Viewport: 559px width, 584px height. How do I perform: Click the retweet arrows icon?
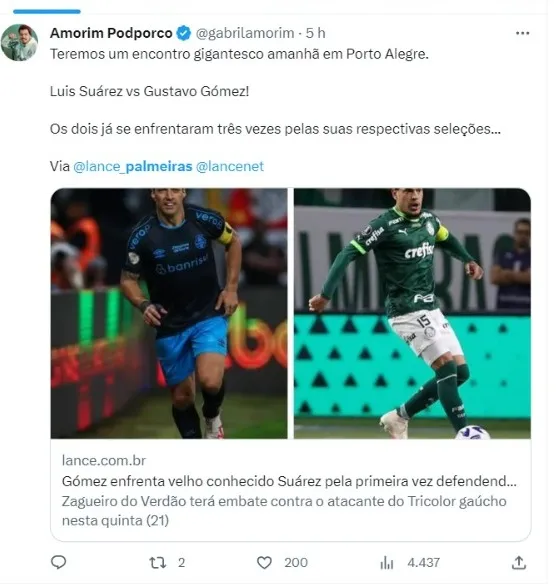(x=158, y=562)
